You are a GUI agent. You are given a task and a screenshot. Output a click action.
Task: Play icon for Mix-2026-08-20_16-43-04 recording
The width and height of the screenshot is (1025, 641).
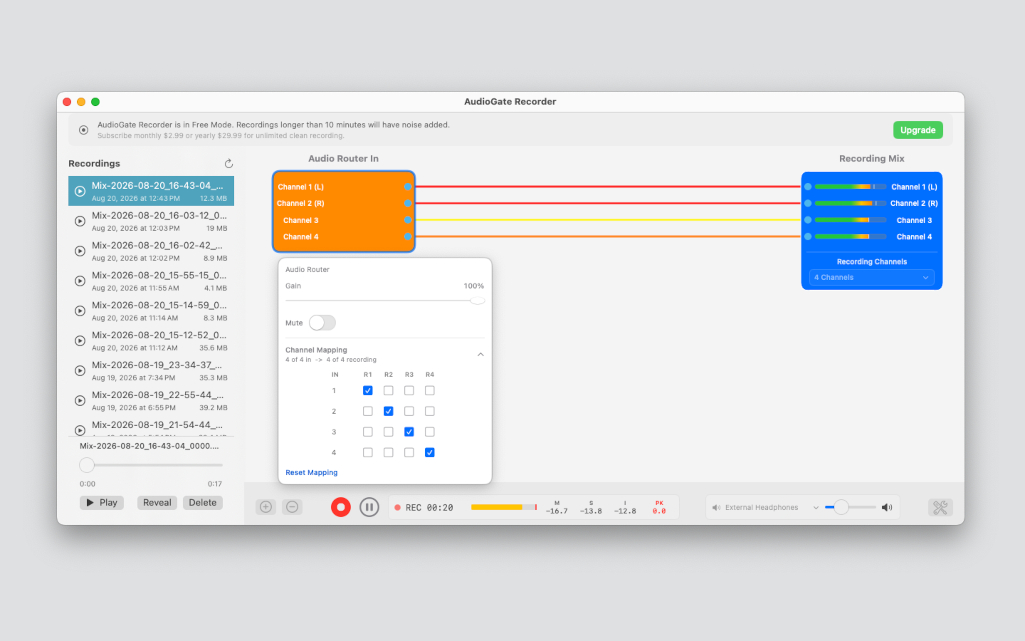pyautogui.click(x=80, y=191)
